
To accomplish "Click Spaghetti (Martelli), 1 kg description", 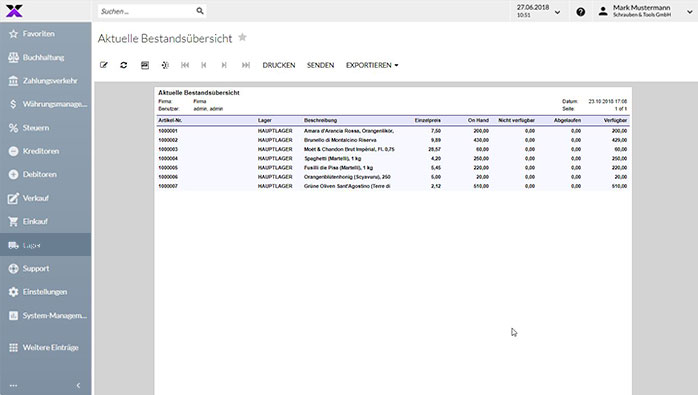I will pos(333,159).
